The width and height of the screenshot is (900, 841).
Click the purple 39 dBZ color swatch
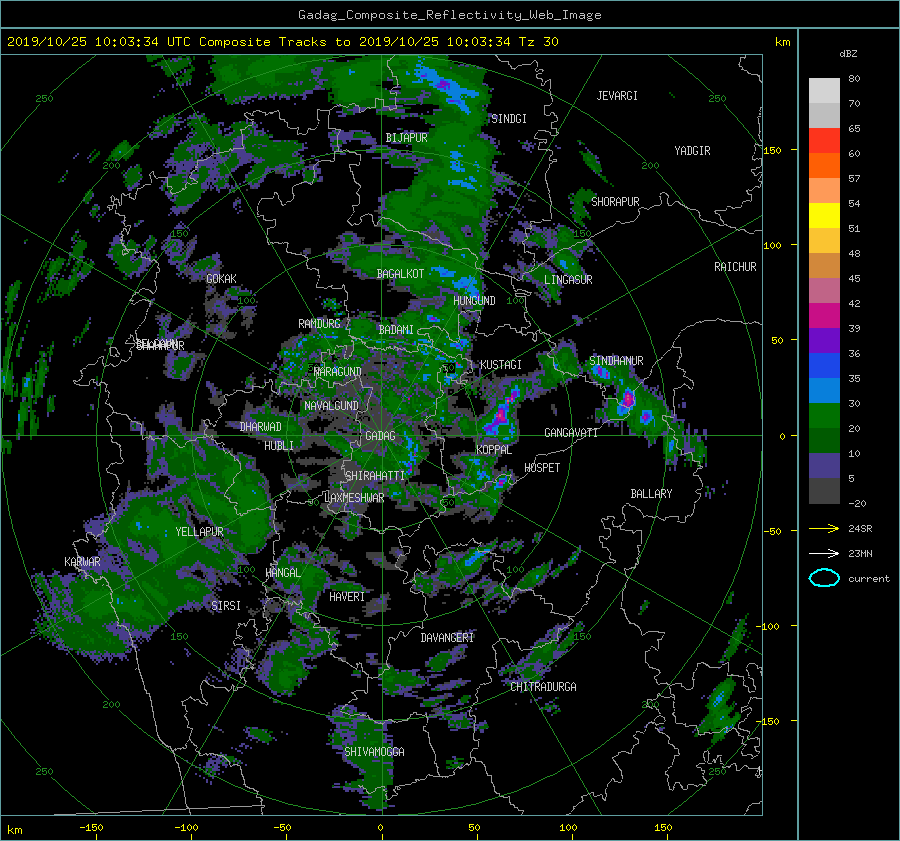[x=824, y=340]
